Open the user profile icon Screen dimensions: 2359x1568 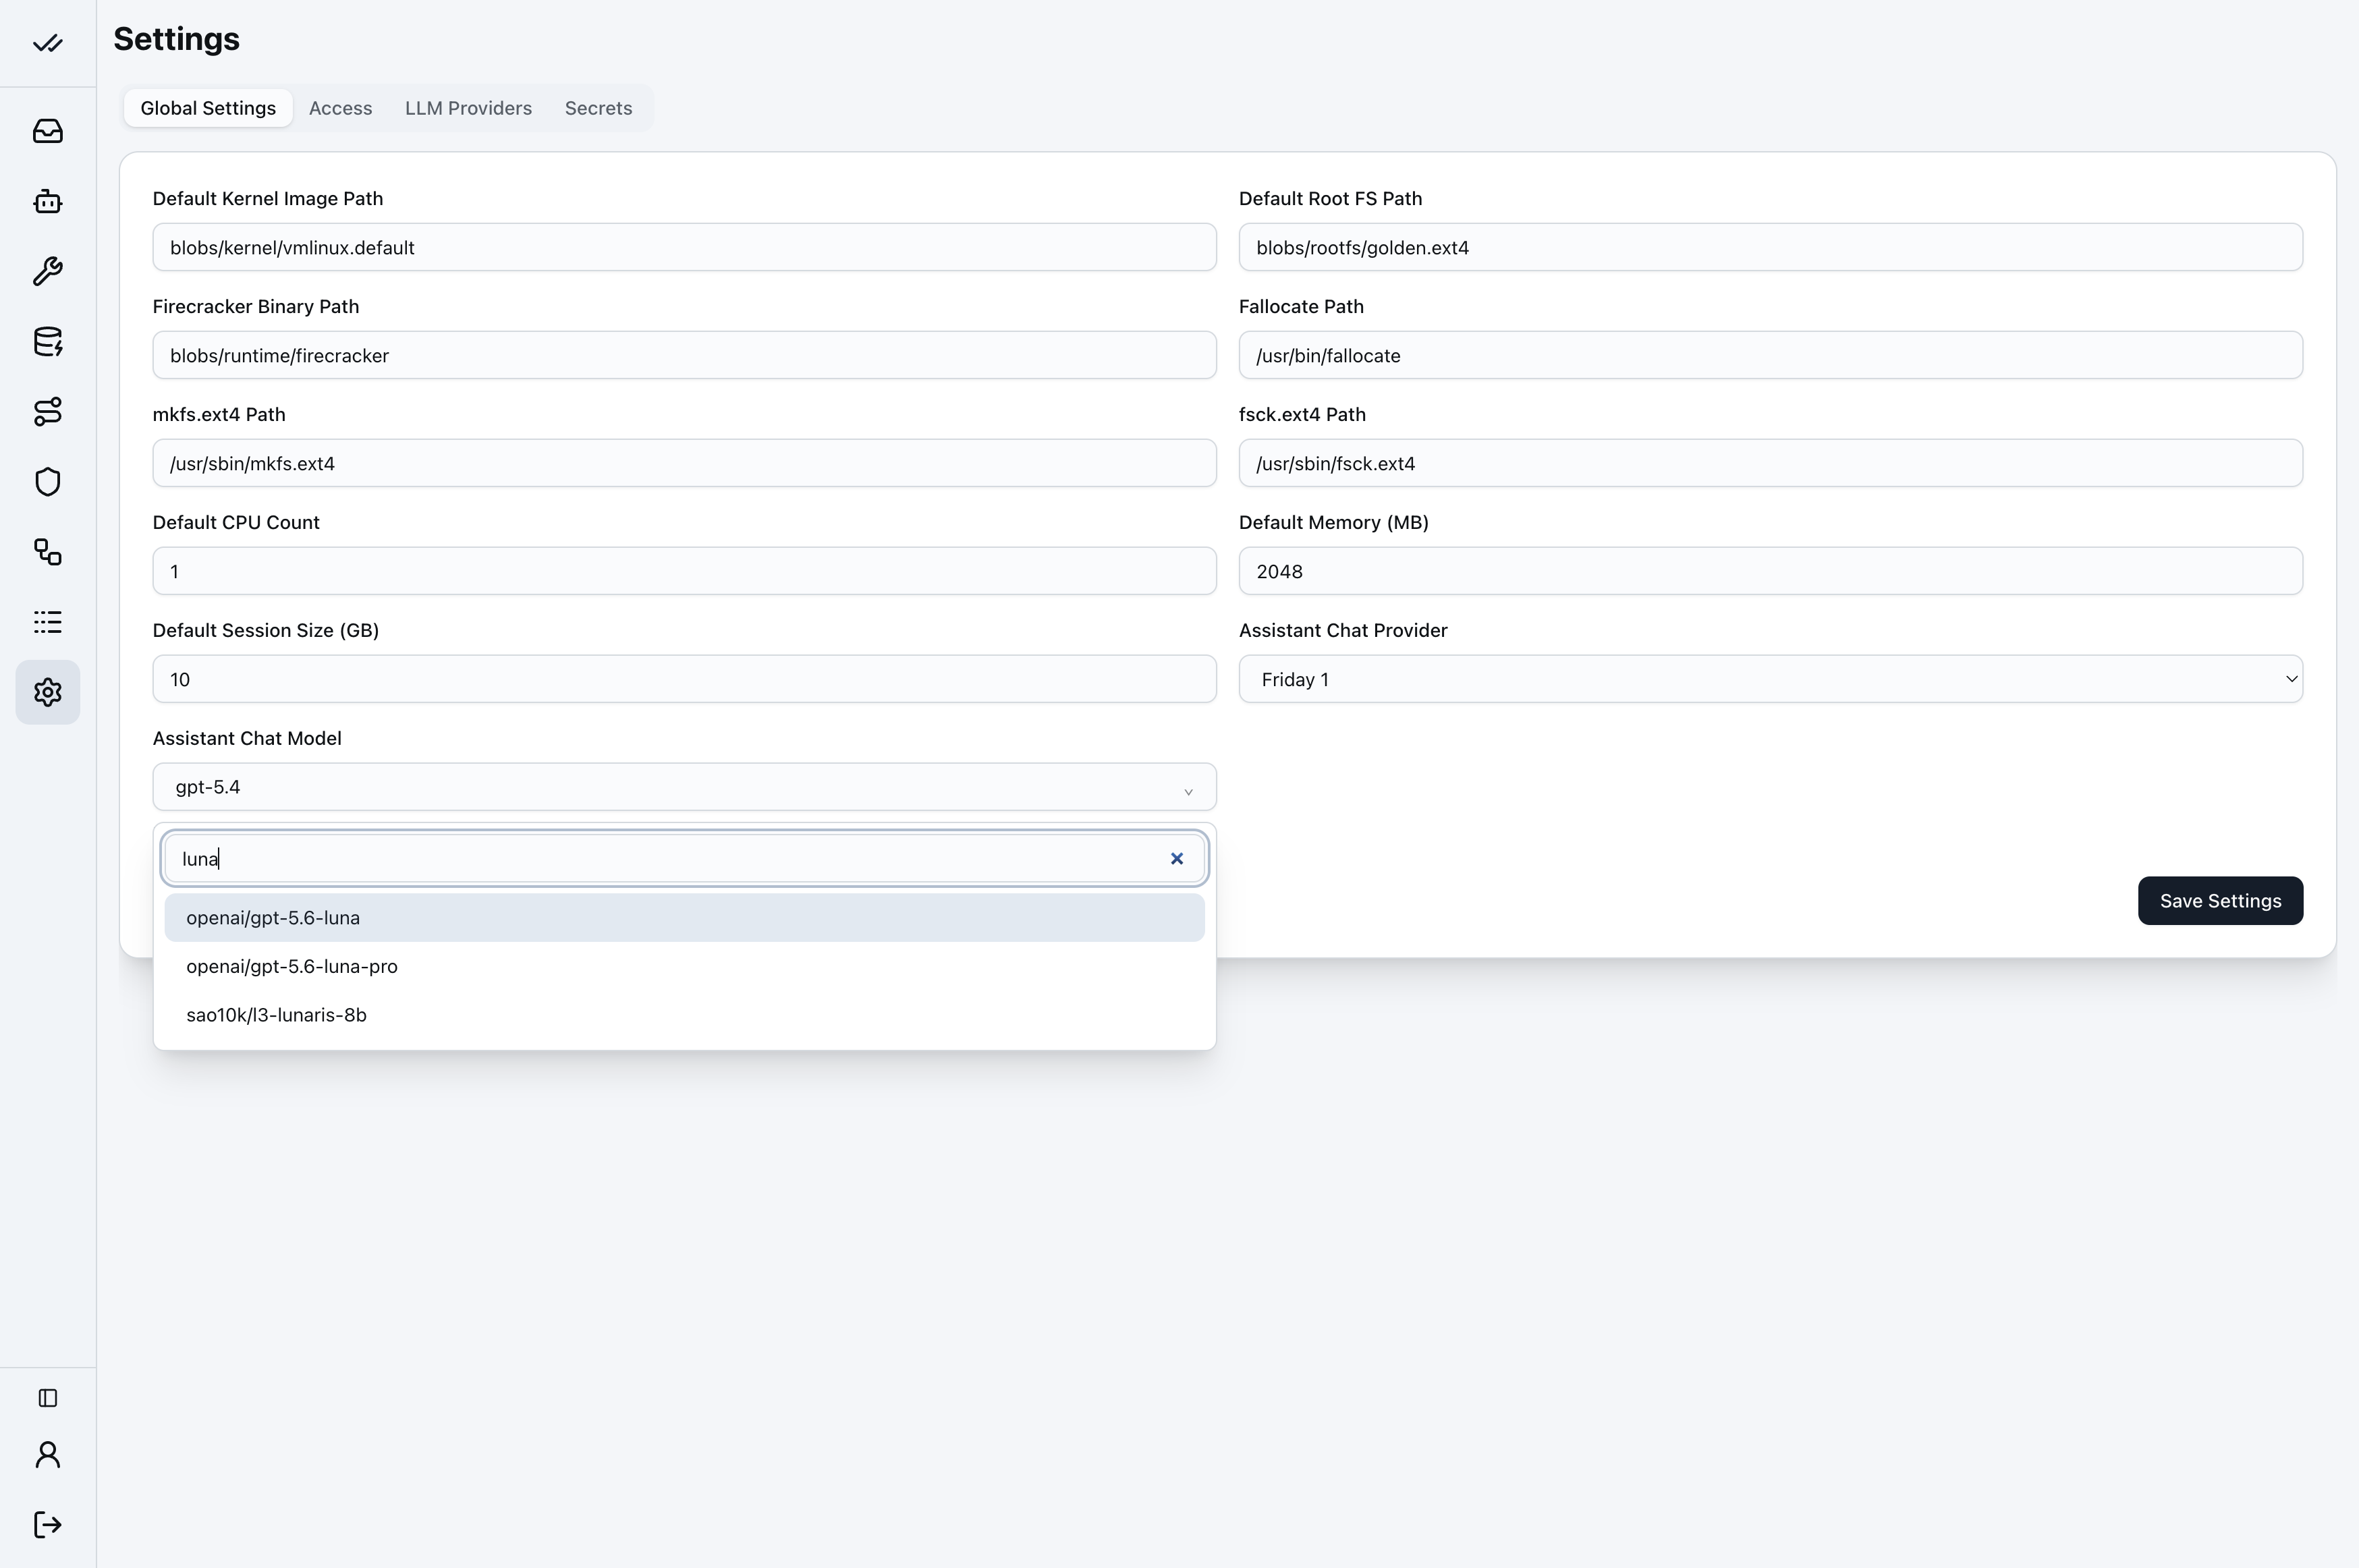coord(48,1455)
